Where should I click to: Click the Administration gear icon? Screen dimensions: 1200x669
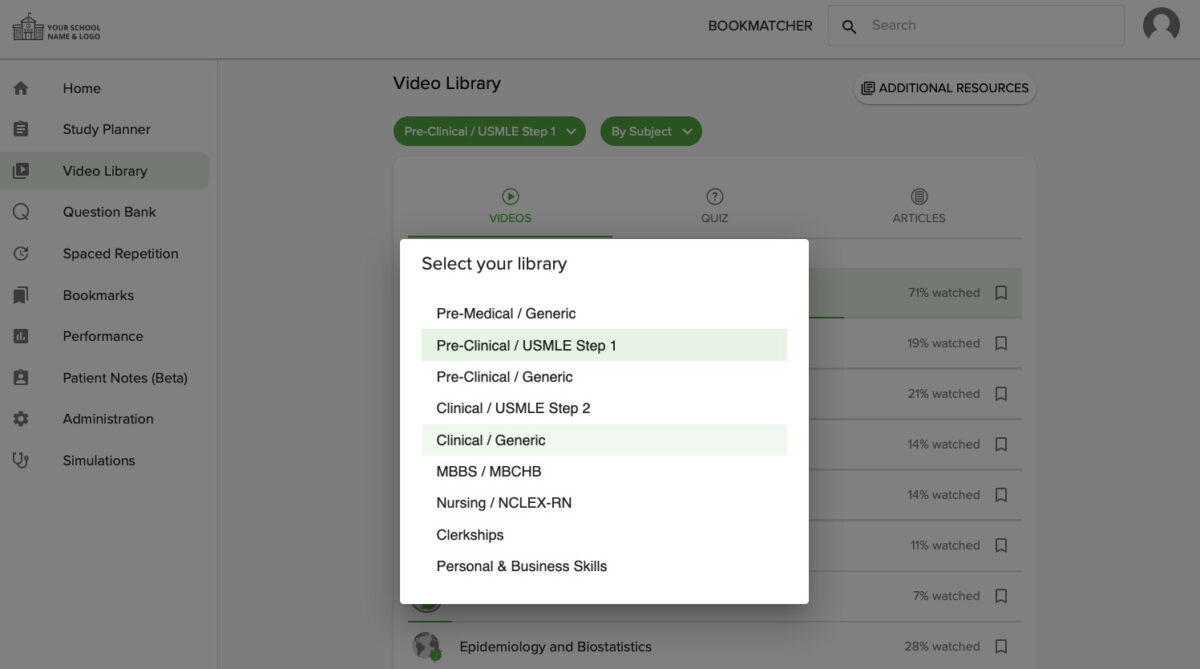tap(21, 419)
